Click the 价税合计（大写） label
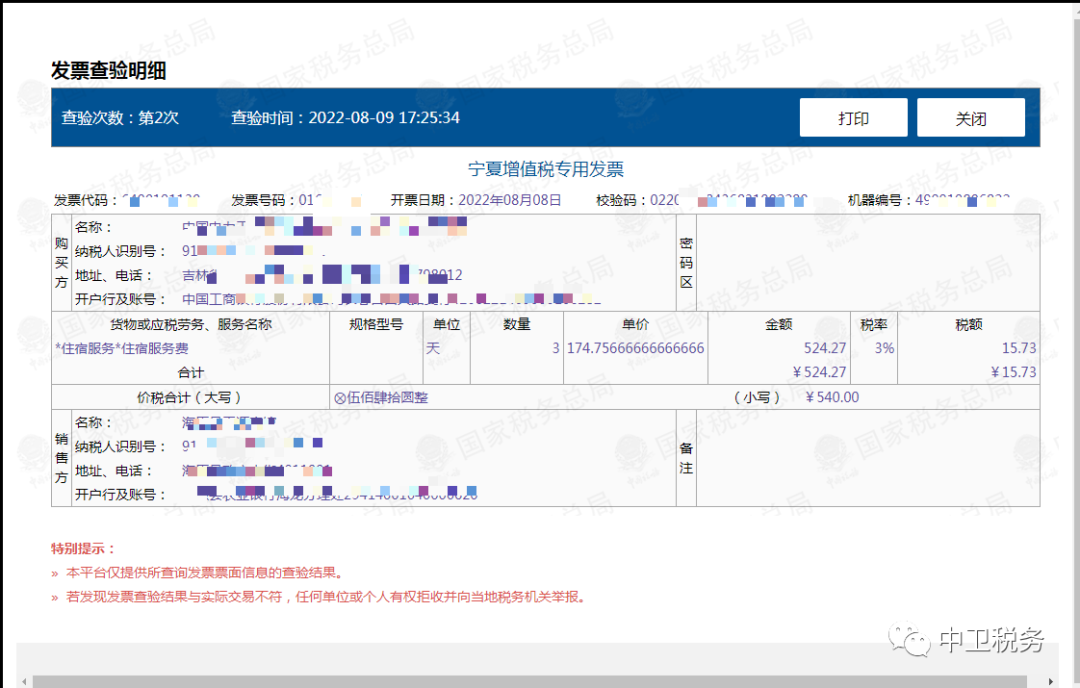 [x=189, y=397]
